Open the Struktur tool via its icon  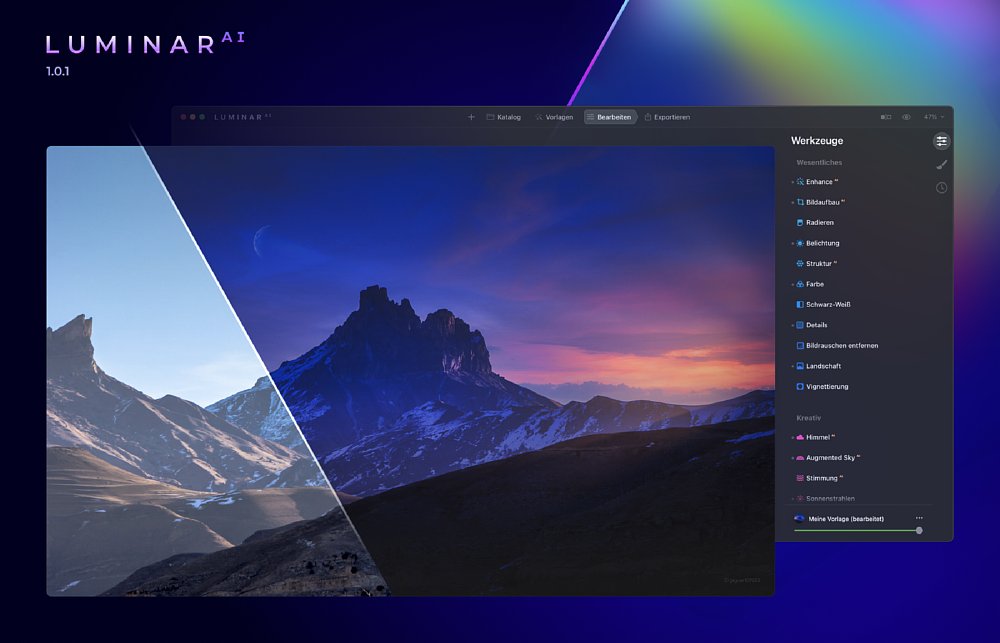pos(800,263)
